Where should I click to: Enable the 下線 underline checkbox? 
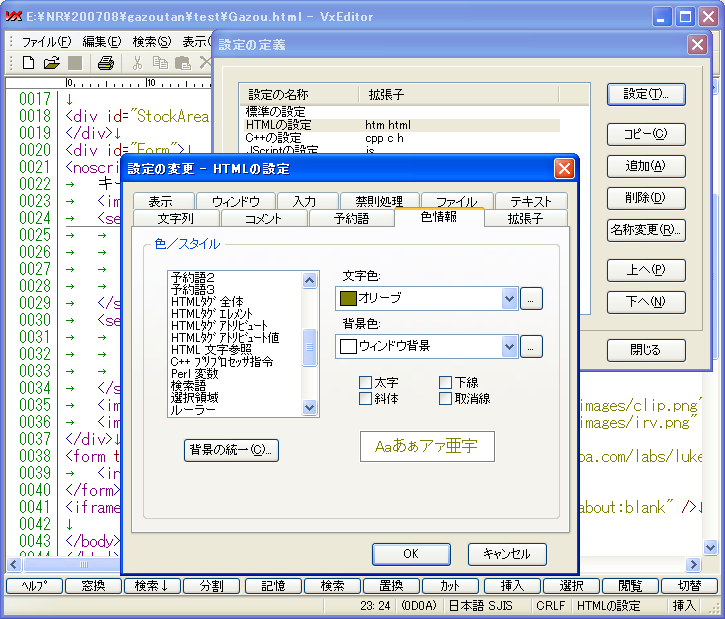pyautogui.click(x=445, y=382)
